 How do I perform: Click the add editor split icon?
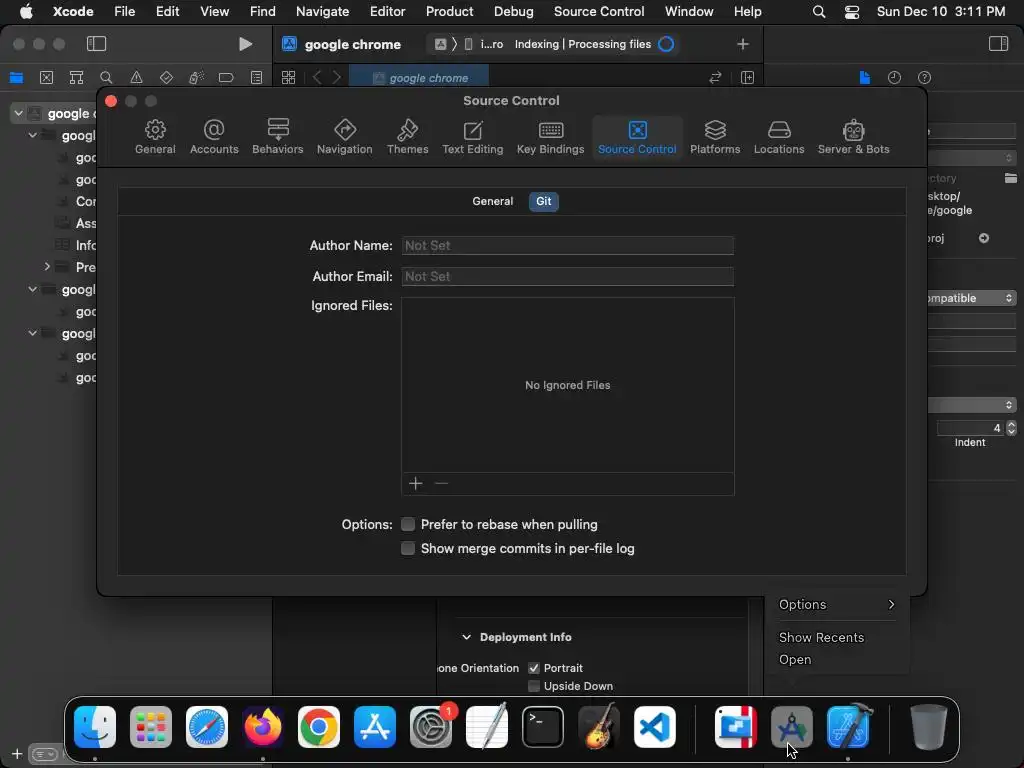747,78
